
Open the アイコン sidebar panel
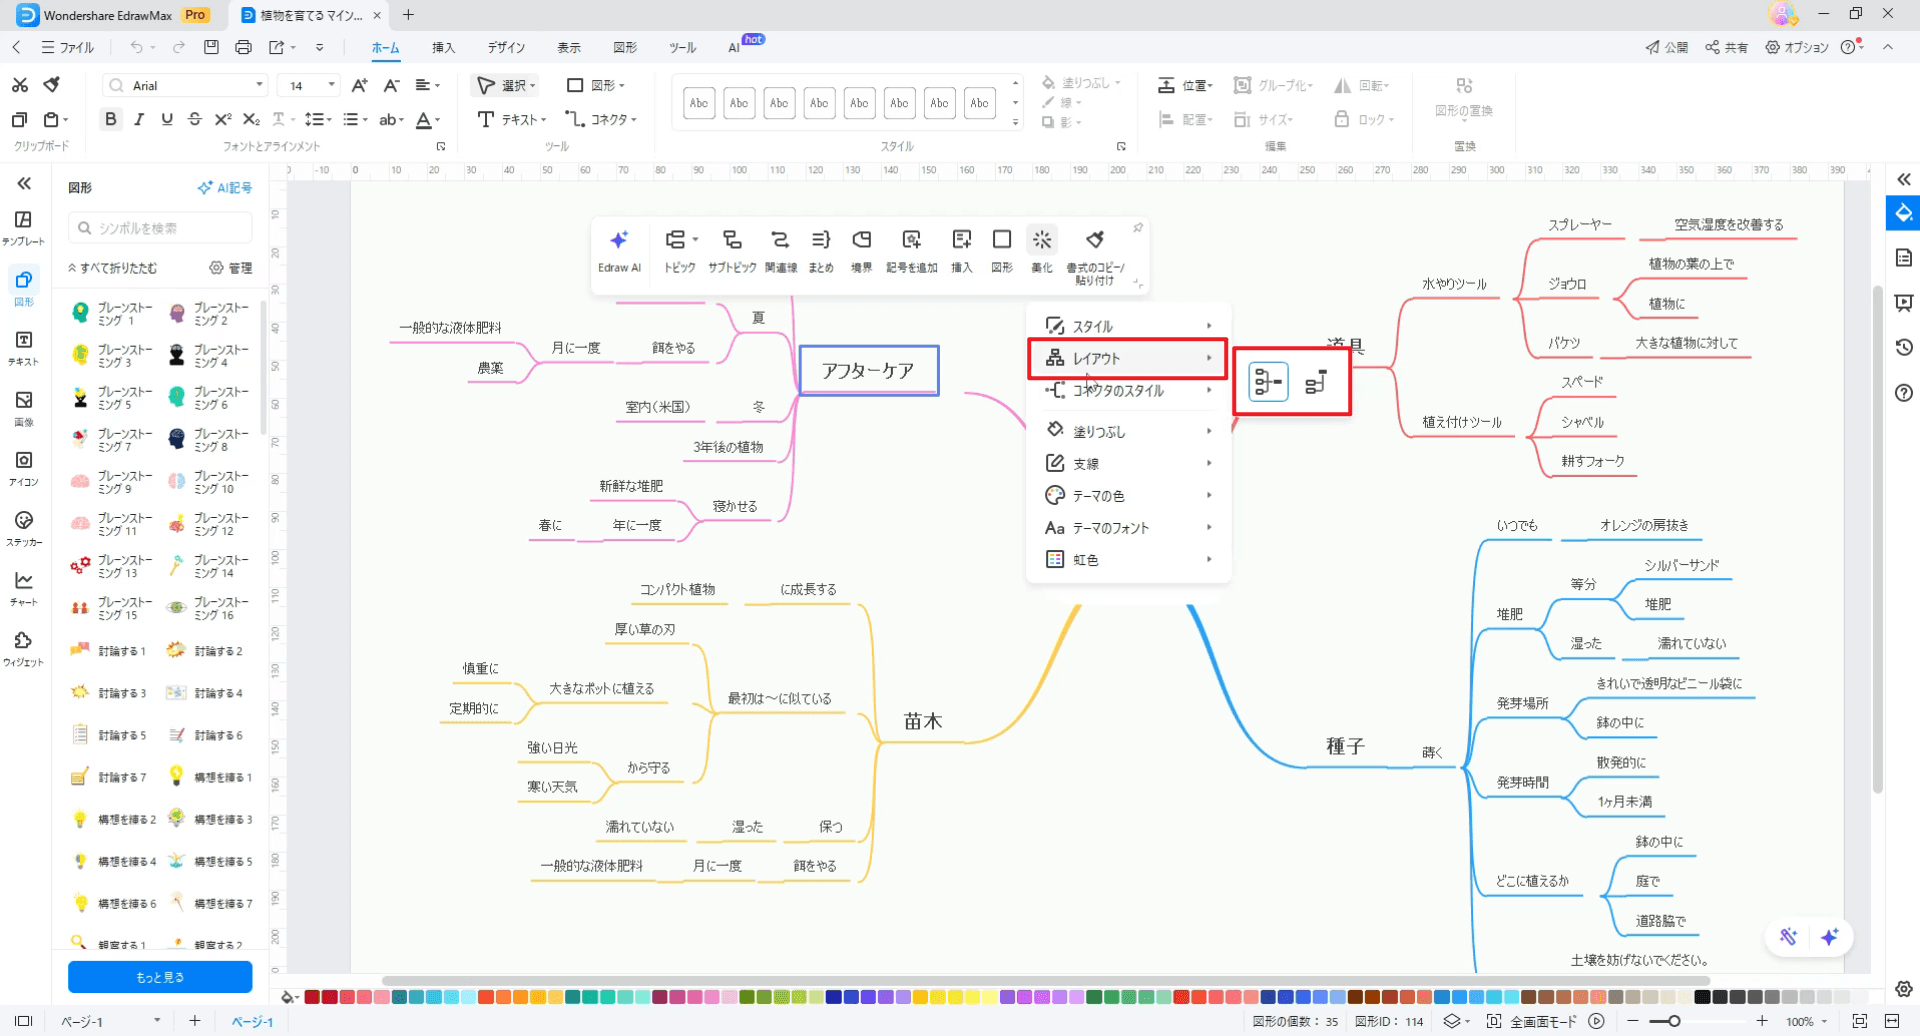point(24,468)
